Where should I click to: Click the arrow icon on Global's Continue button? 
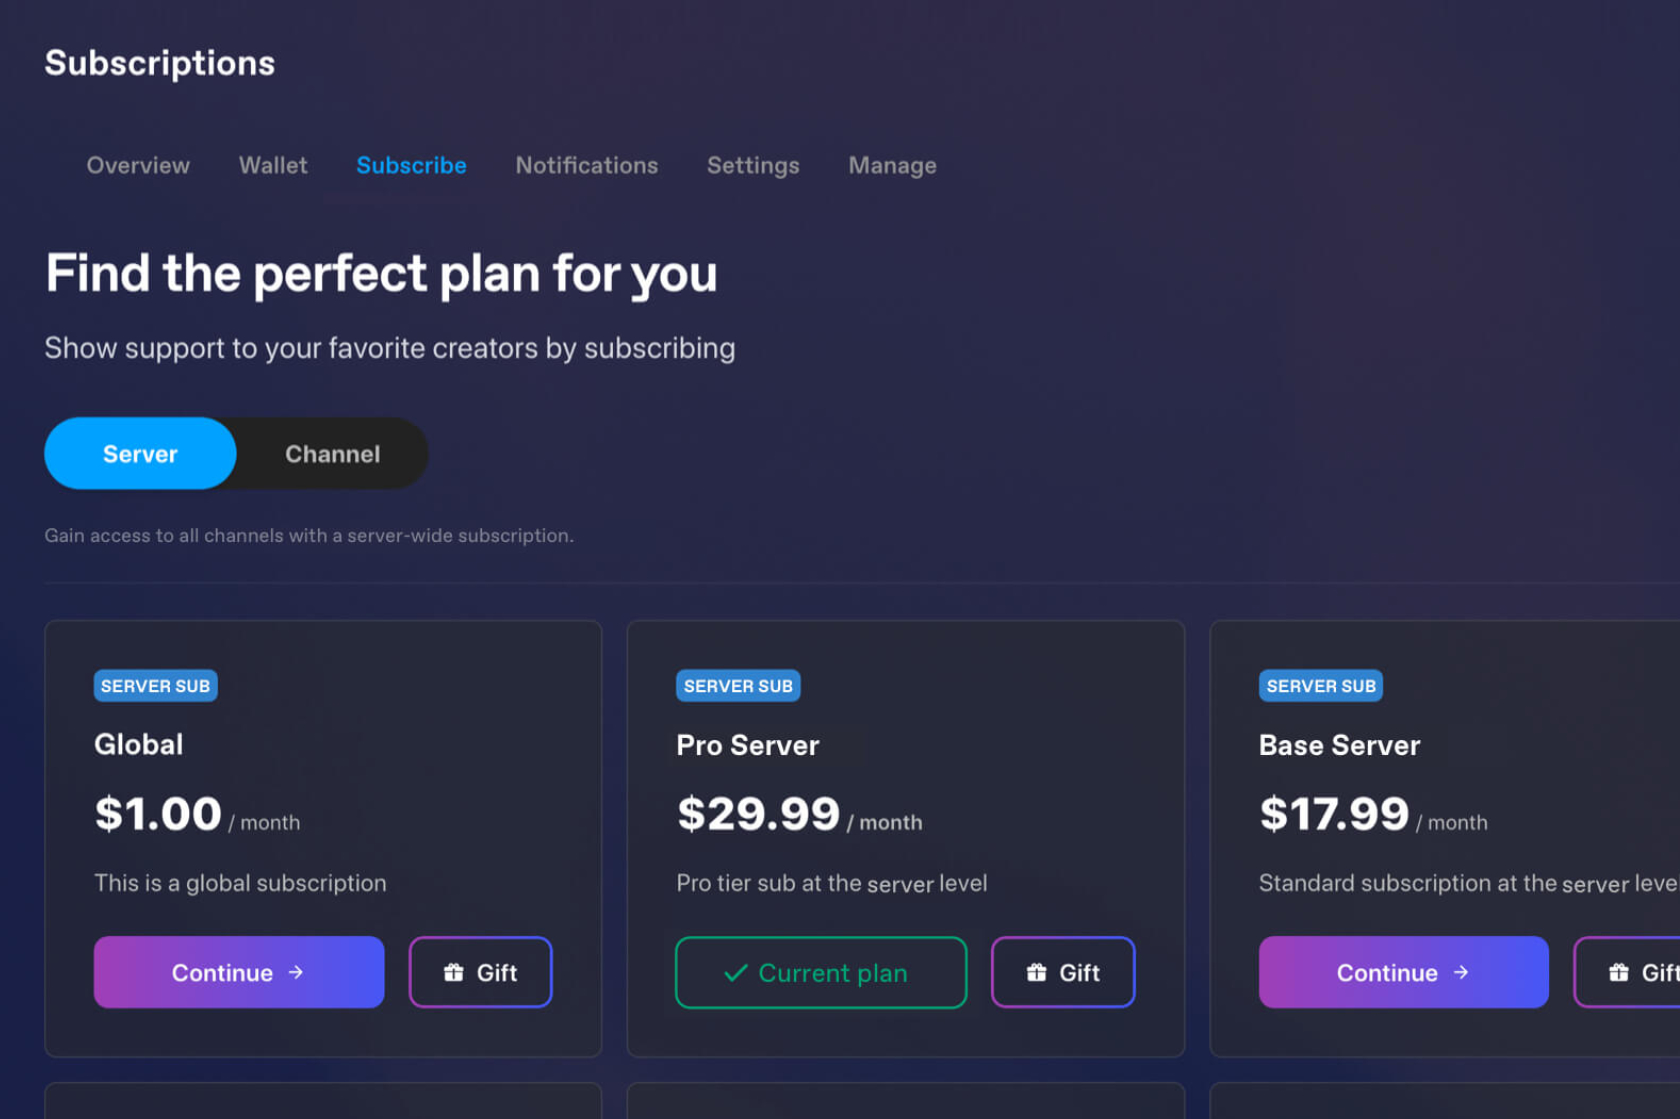click(296, 972)
